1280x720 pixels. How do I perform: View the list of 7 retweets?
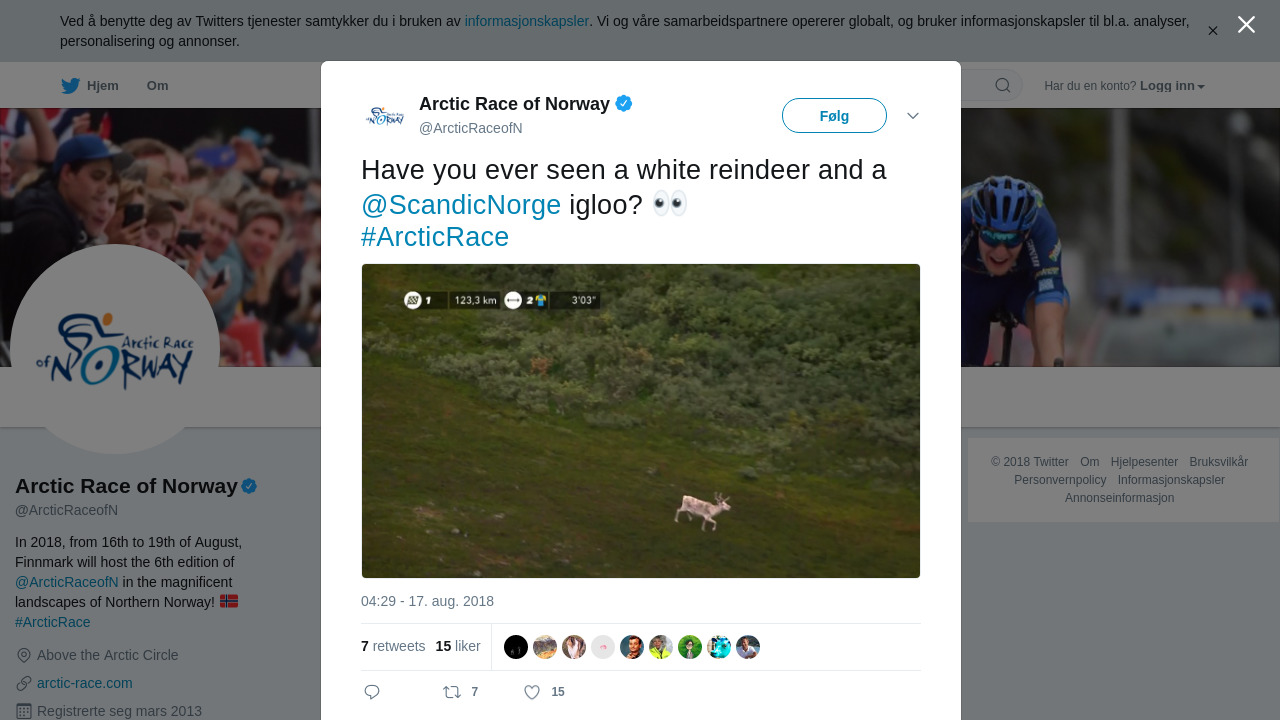pyautogui.click(x=393, y=646)
